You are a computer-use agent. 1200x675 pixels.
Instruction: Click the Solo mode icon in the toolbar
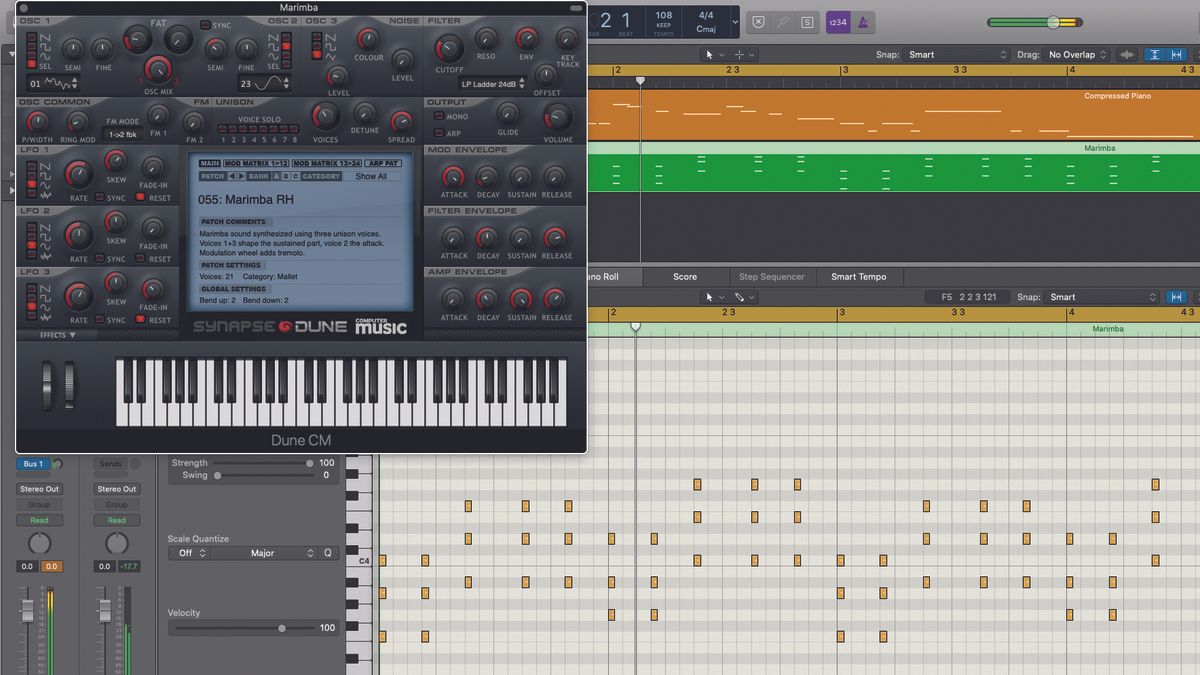click(x=808, y=21)
